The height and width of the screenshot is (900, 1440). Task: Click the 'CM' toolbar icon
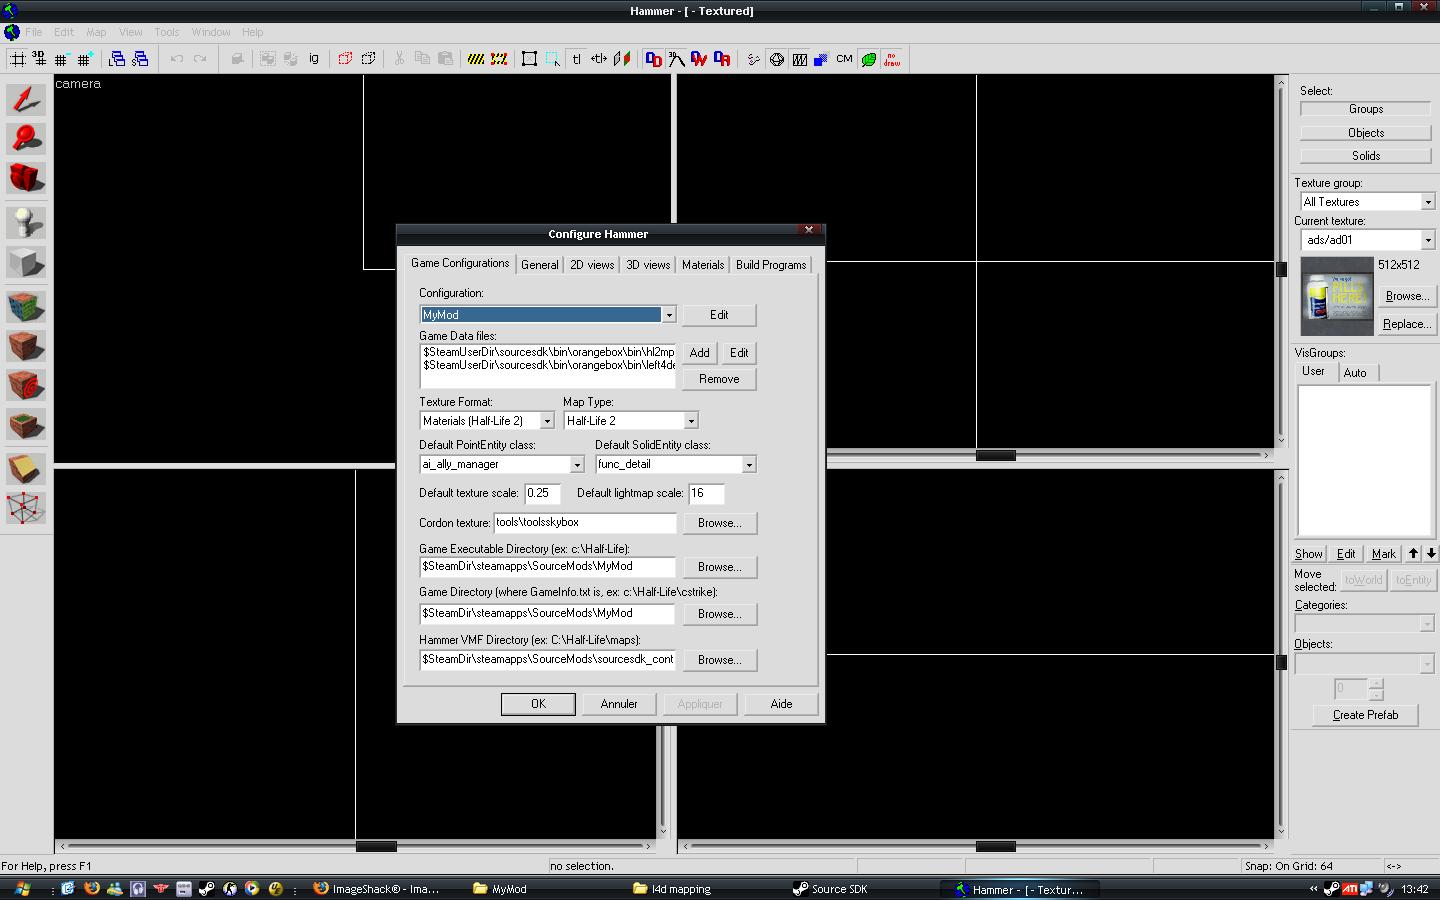coord(844,59)
